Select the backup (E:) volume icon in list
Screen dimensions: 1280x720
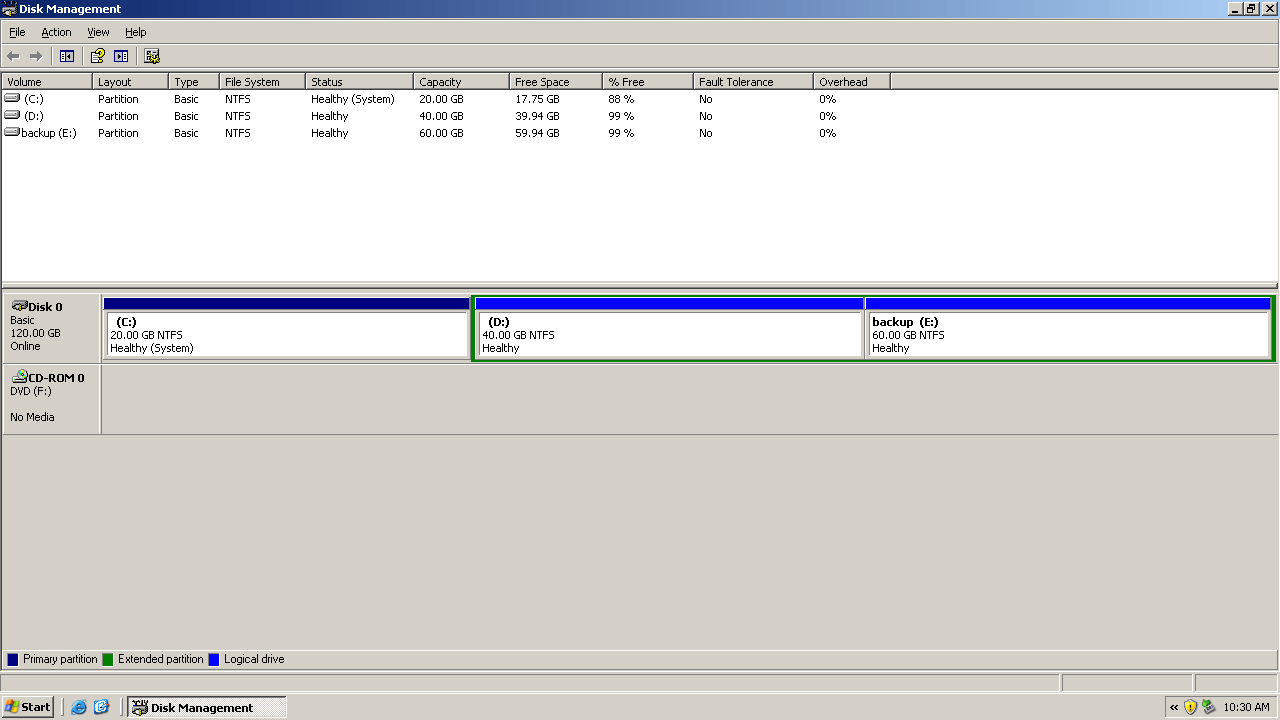point(12,132)
